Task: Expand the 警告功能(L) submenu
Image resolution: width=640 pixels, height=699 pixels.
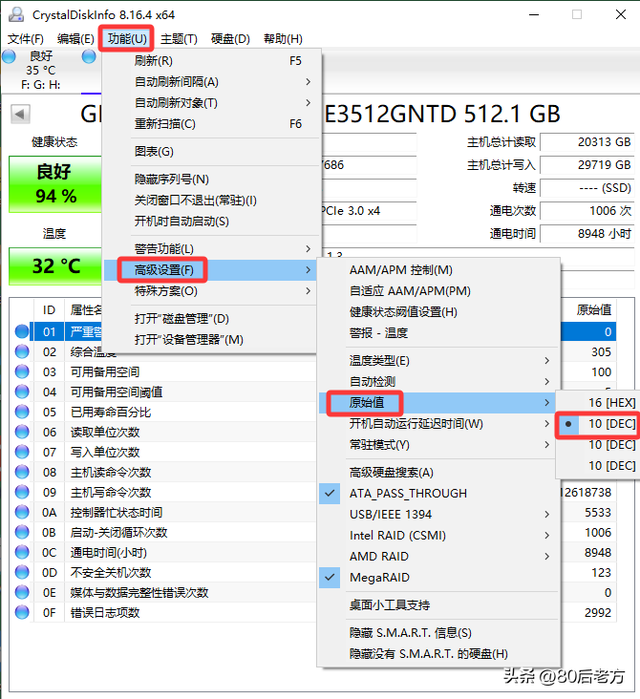Action: [210, 249]
